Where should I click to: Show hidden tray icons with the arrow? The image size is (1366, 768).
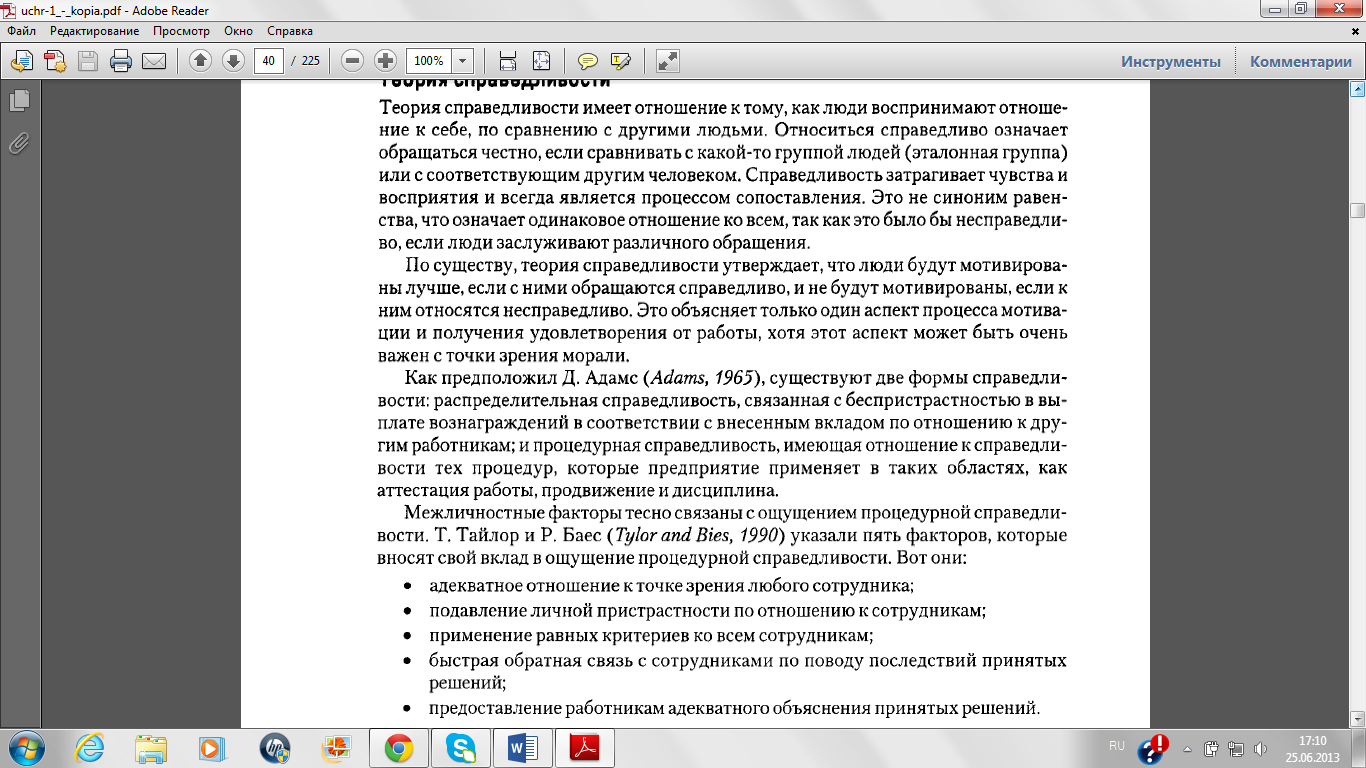click(1187, 748)
